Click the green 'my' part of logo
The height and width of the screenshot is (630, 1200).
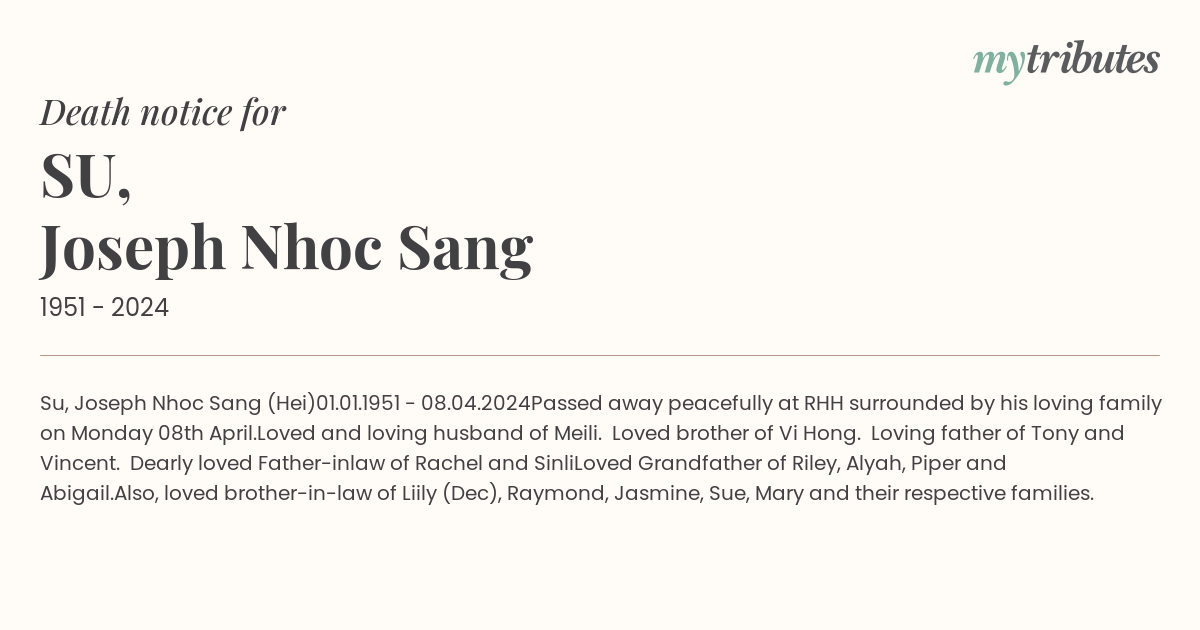[999, 65]
